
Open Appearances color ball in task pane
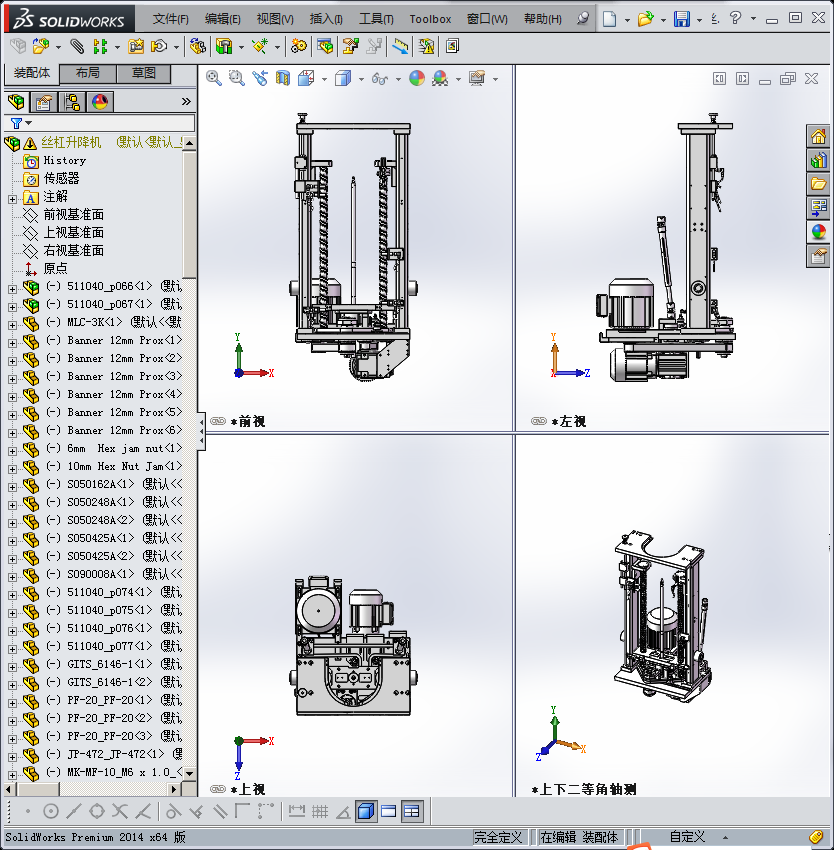[x=818, y=232]
